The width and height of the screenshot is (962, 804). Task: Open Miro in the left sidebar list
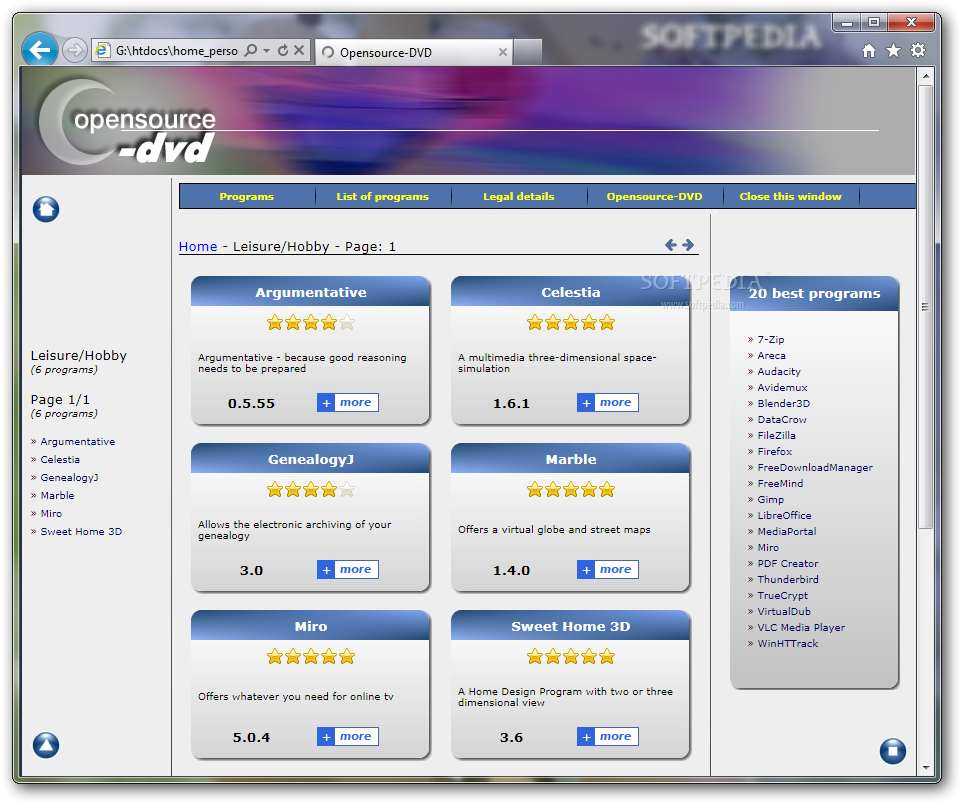click(52, 514)
